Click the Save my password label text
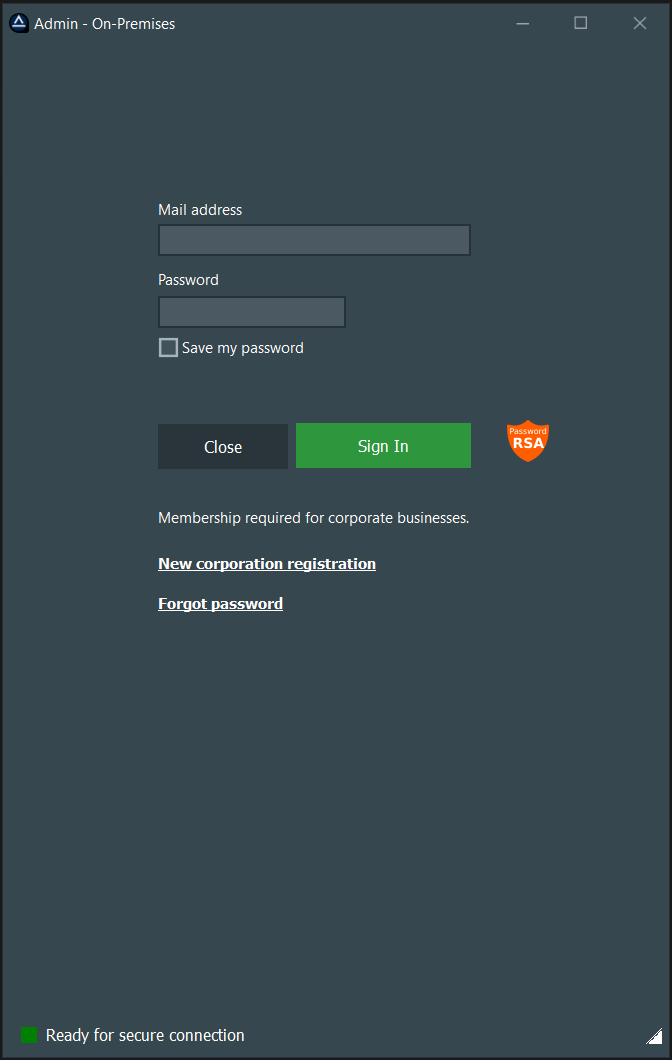Screen dimensions: 672x1060 point(242,347)
